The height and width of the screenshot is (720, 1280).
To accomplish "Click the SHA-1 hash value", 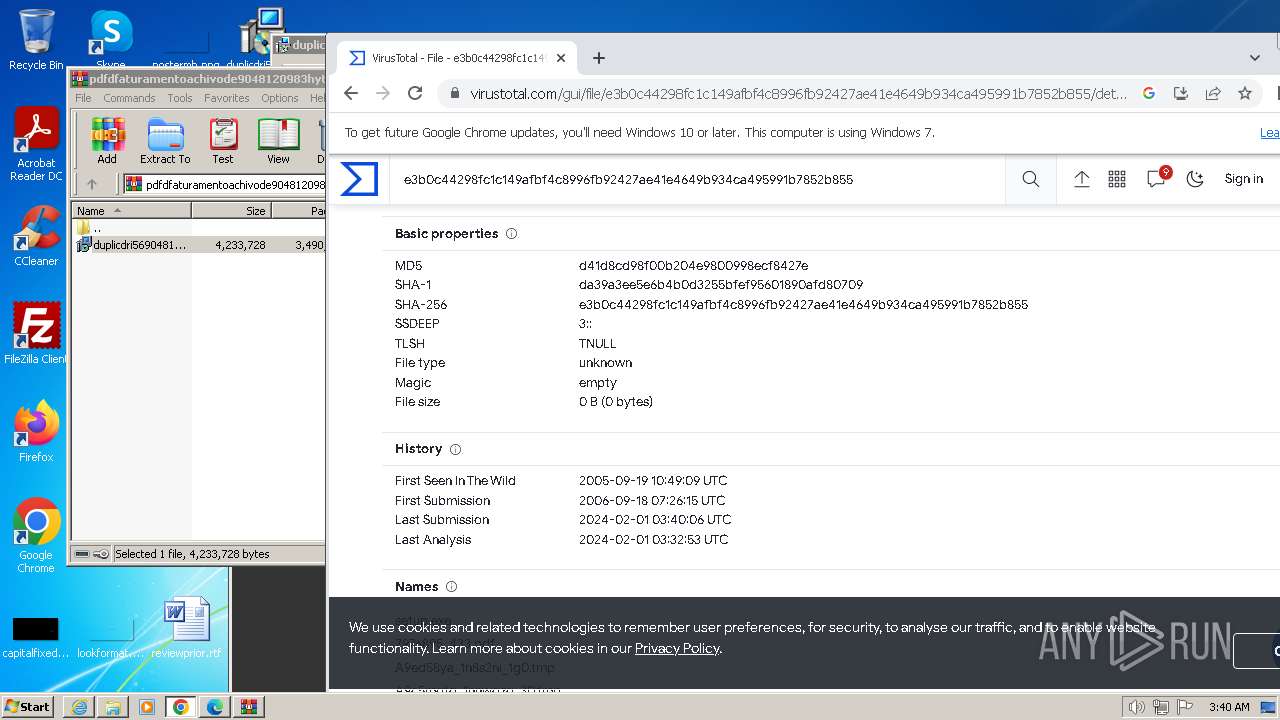I will coord(721,285).
